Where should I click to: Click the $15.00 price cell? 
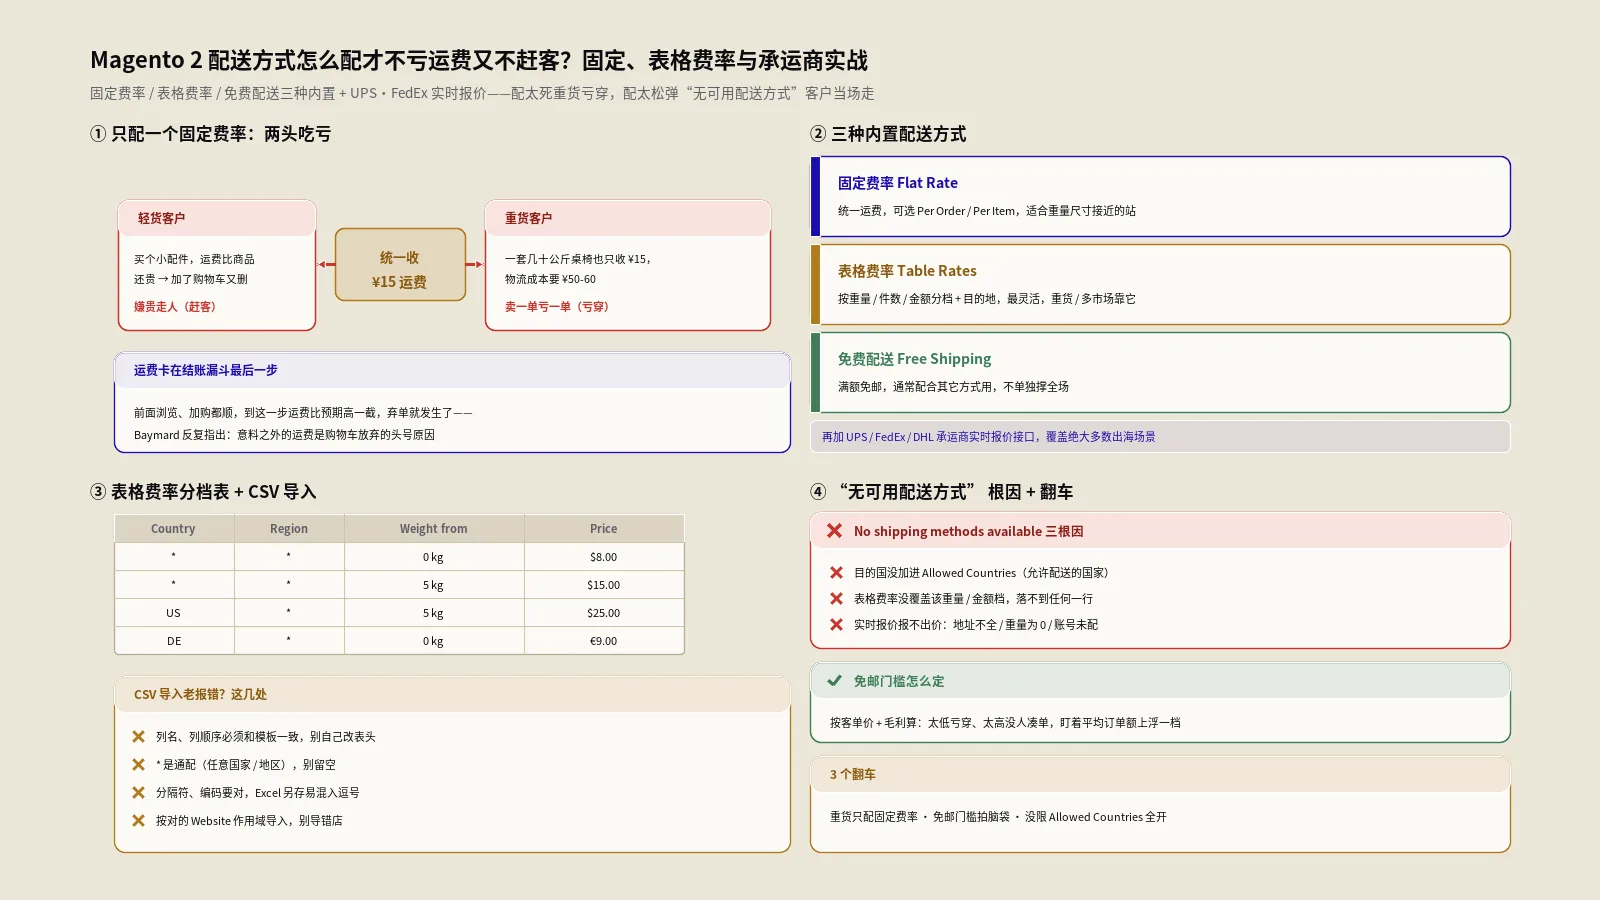coord(603,585)
